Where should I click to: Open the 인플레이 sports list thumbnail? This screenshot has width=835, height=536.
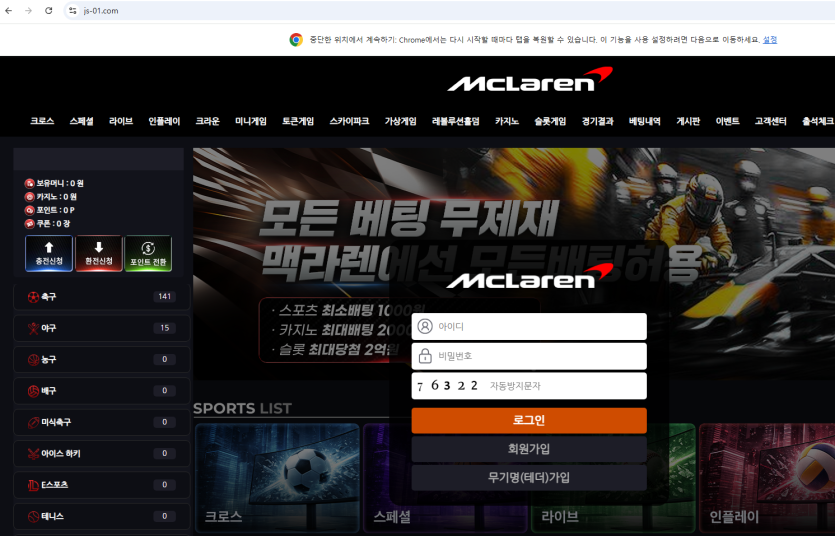(x=767, y=478)
